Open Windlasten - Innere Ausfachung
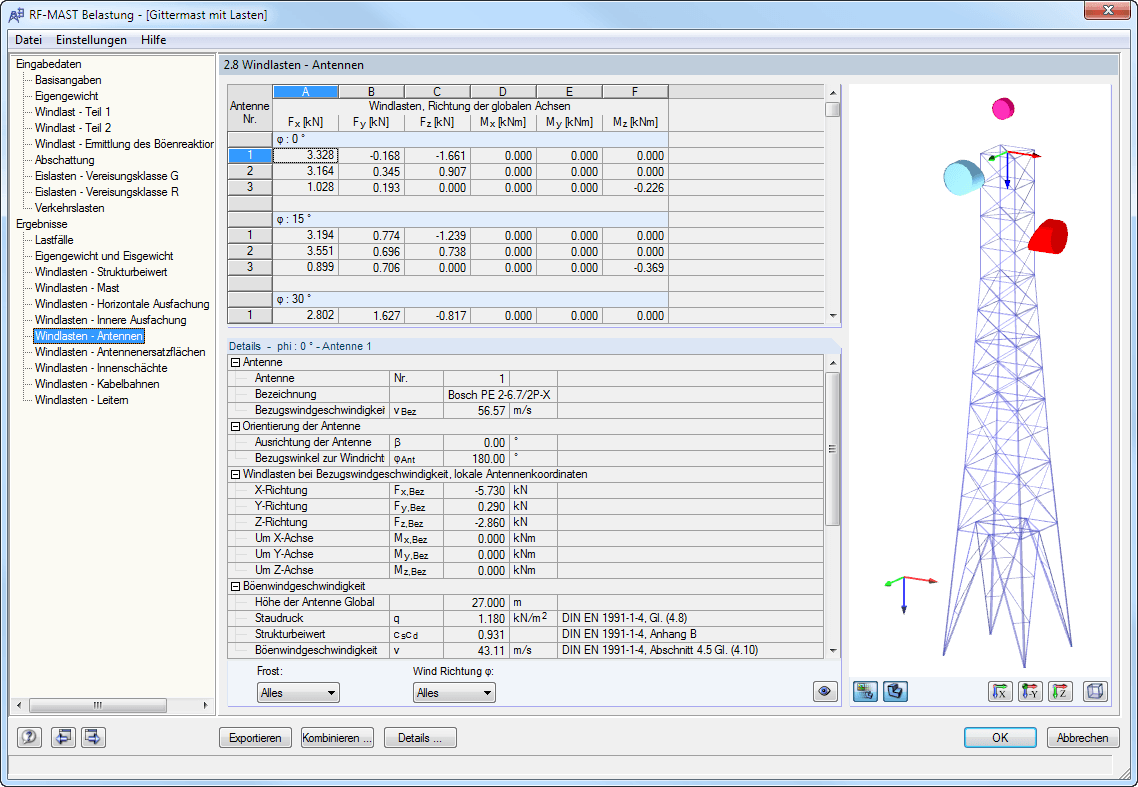Screen dimensions: 1138x787 [110, 319]
